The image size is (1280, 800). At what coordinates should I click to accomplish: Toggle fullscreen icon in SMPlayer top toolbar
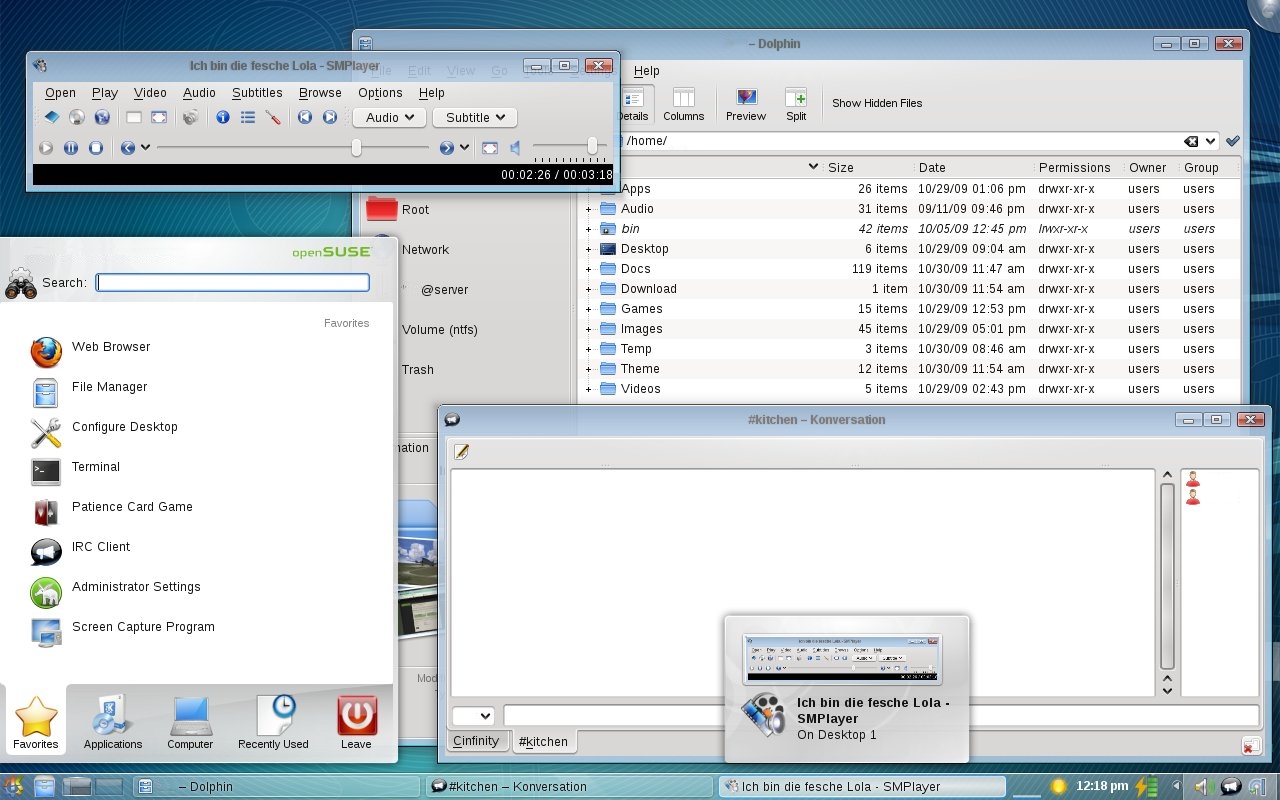(159, 118)
